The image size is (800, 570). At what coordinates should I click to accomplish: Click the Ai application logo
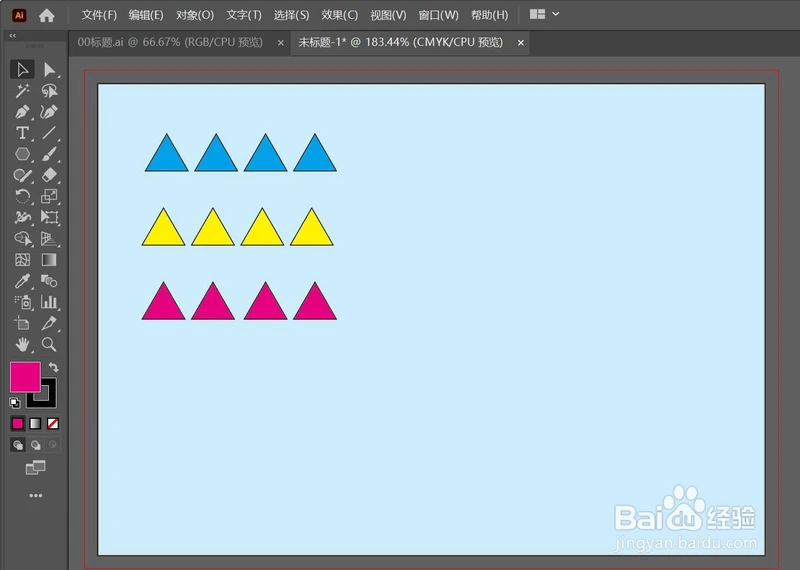(19, 15)
